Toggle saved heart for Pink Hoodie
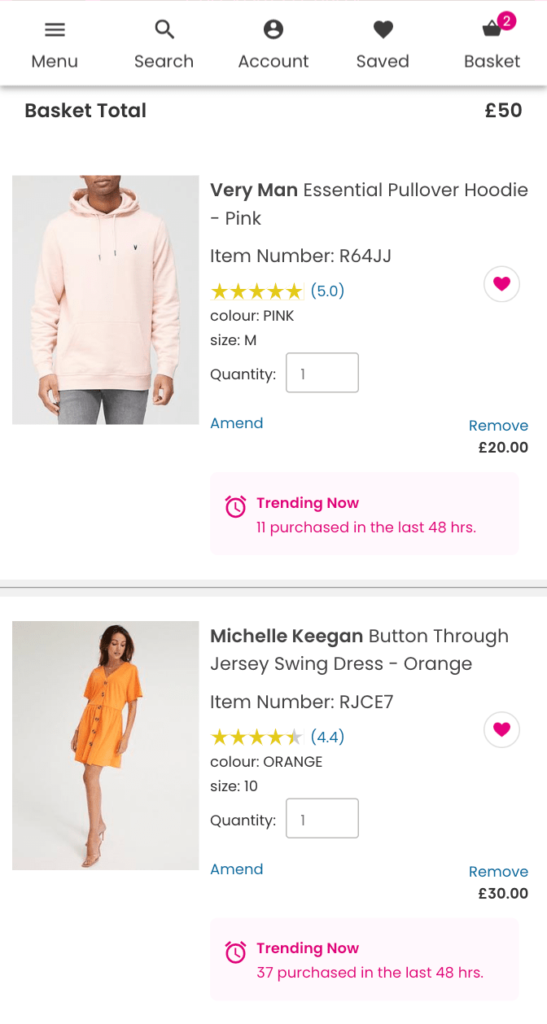 (501, 284)
